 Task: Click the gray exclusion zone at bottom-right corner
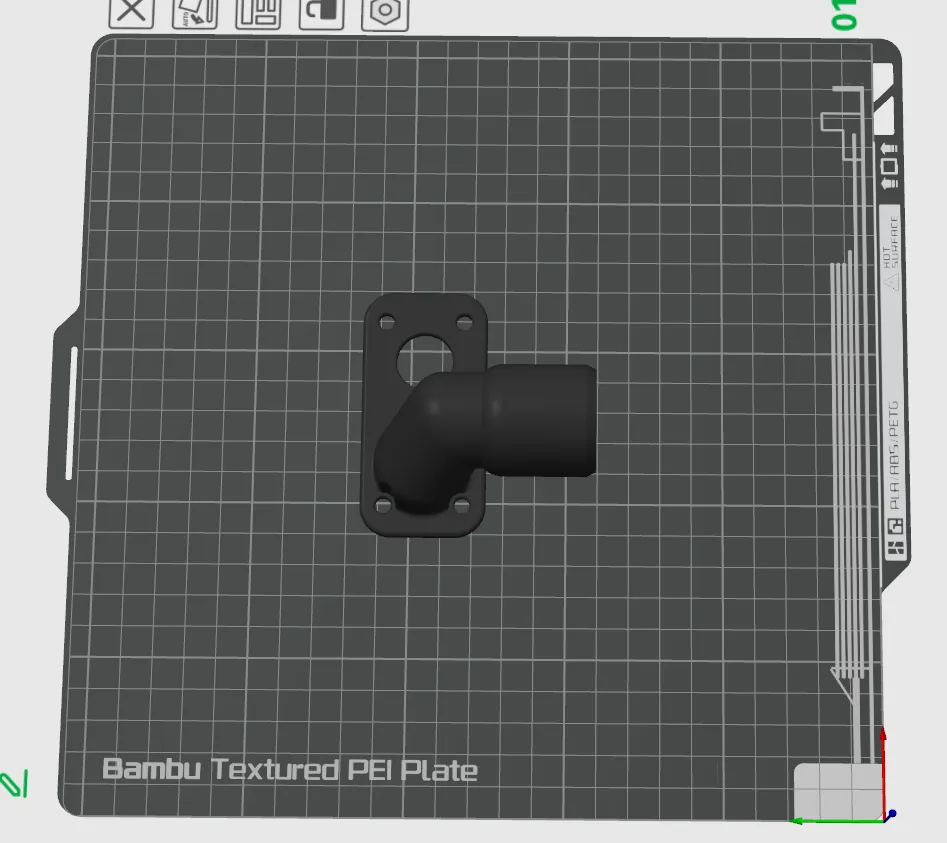pos(838,790)
